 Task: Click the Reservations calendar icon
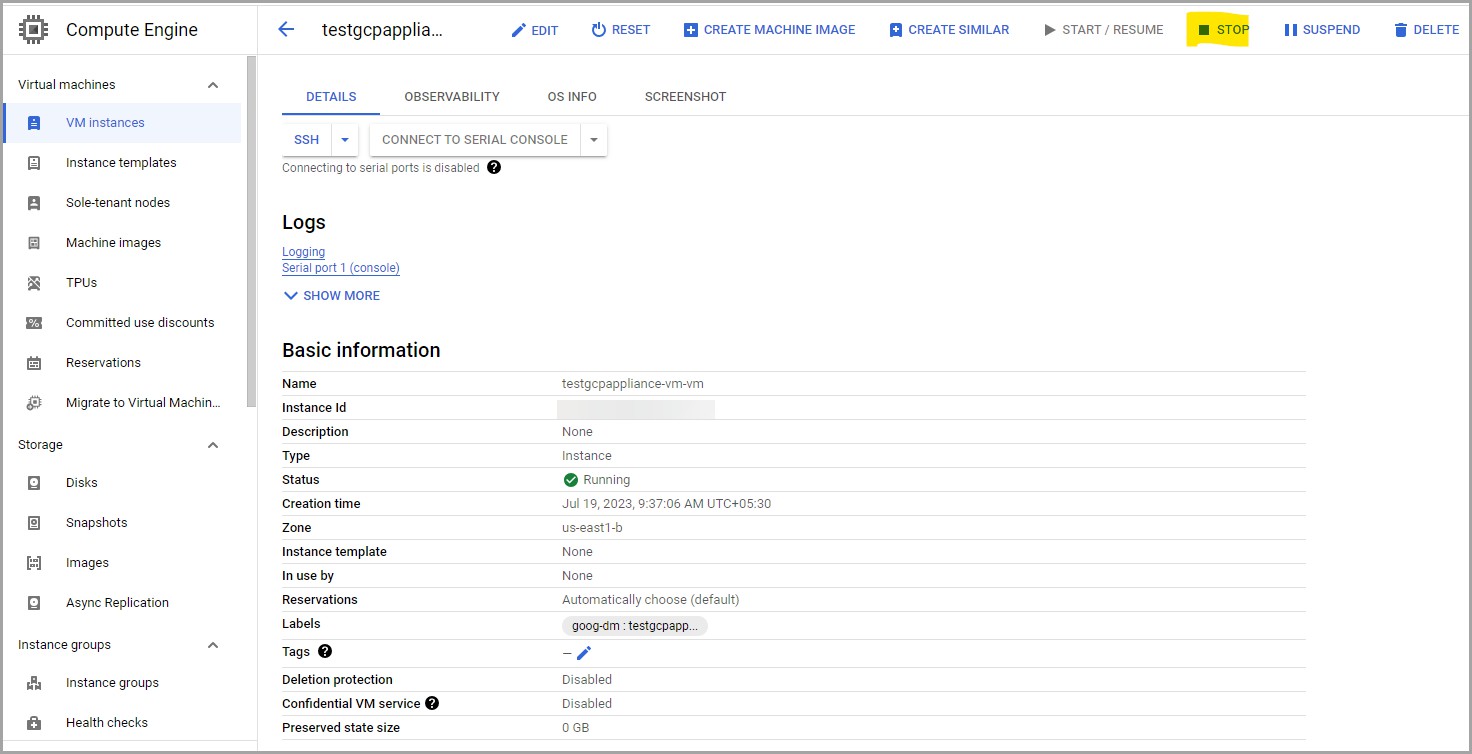(34, 363)
